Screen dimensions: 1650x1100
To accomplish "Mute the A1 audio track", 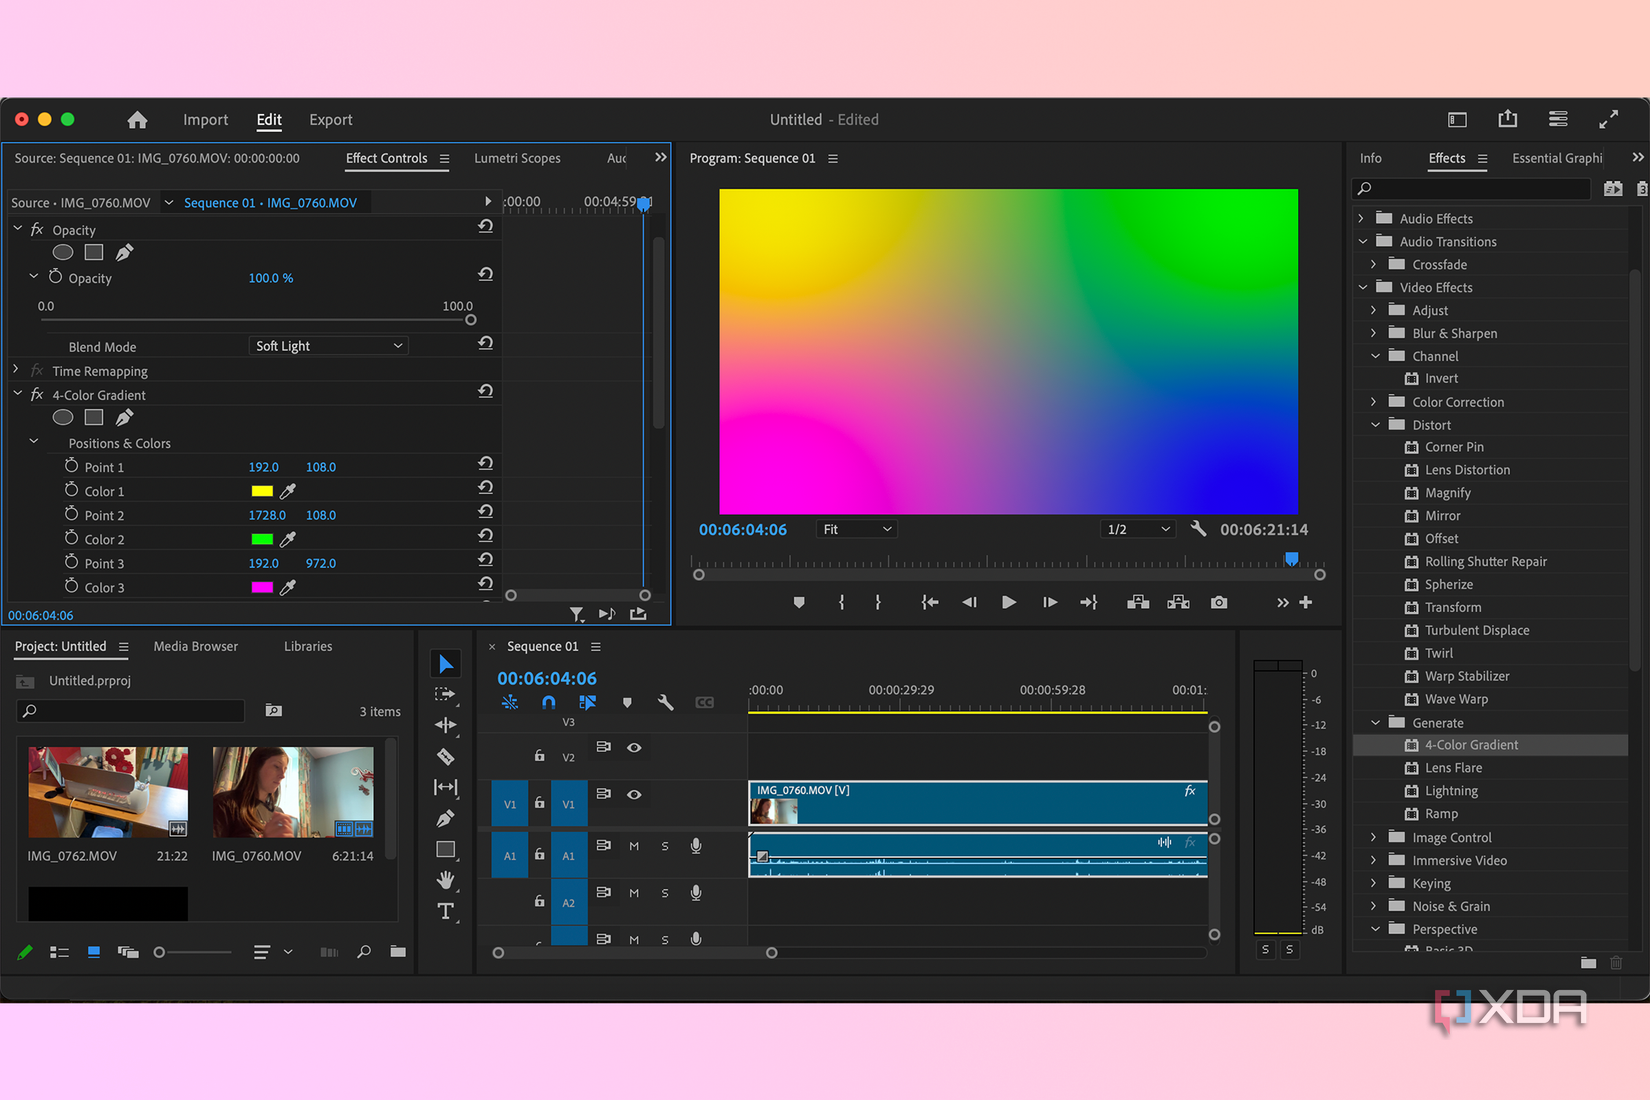I will point(634,846).
